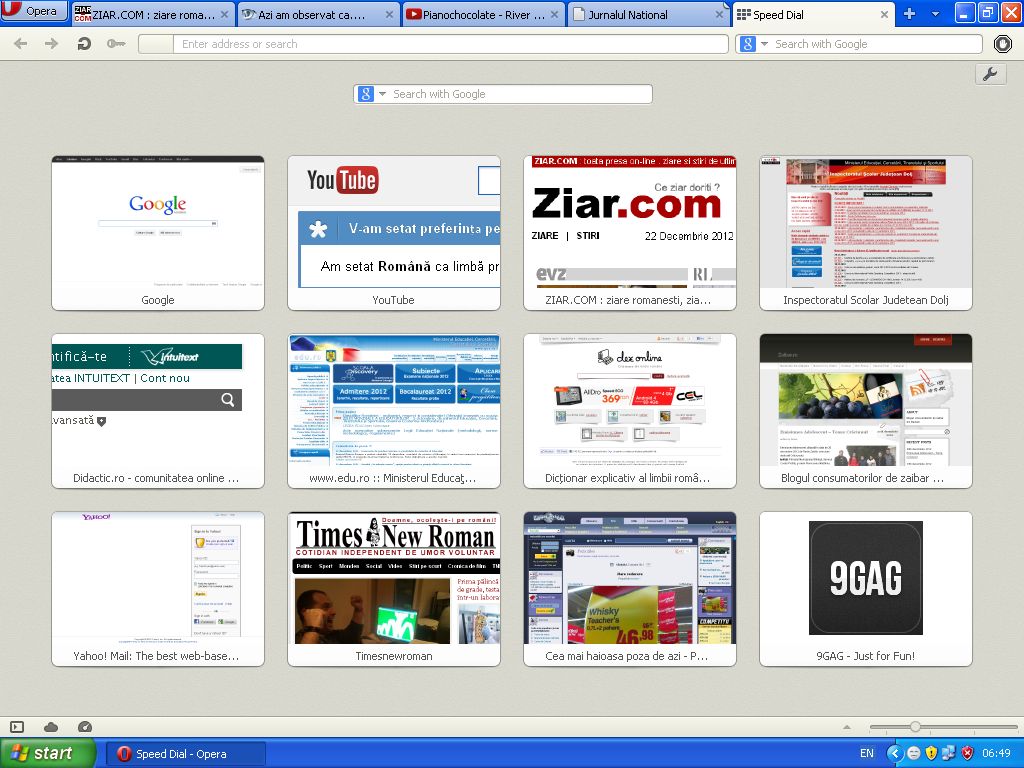Click the Google icon in Speed Dial search
1024x768 pixels.
pyautogui.click(x=366, y=94)
